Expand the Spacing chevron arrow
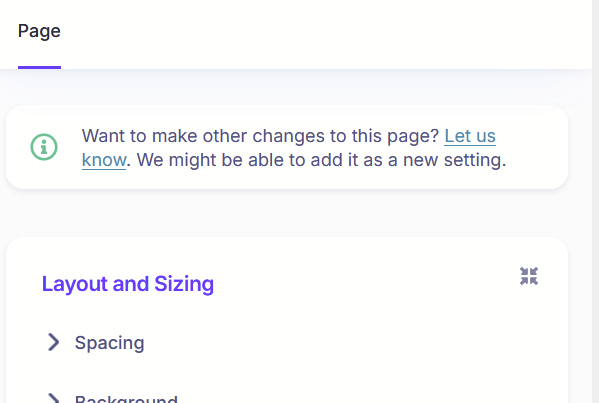This screenshot has height=403, width=599. click(53, 342)
